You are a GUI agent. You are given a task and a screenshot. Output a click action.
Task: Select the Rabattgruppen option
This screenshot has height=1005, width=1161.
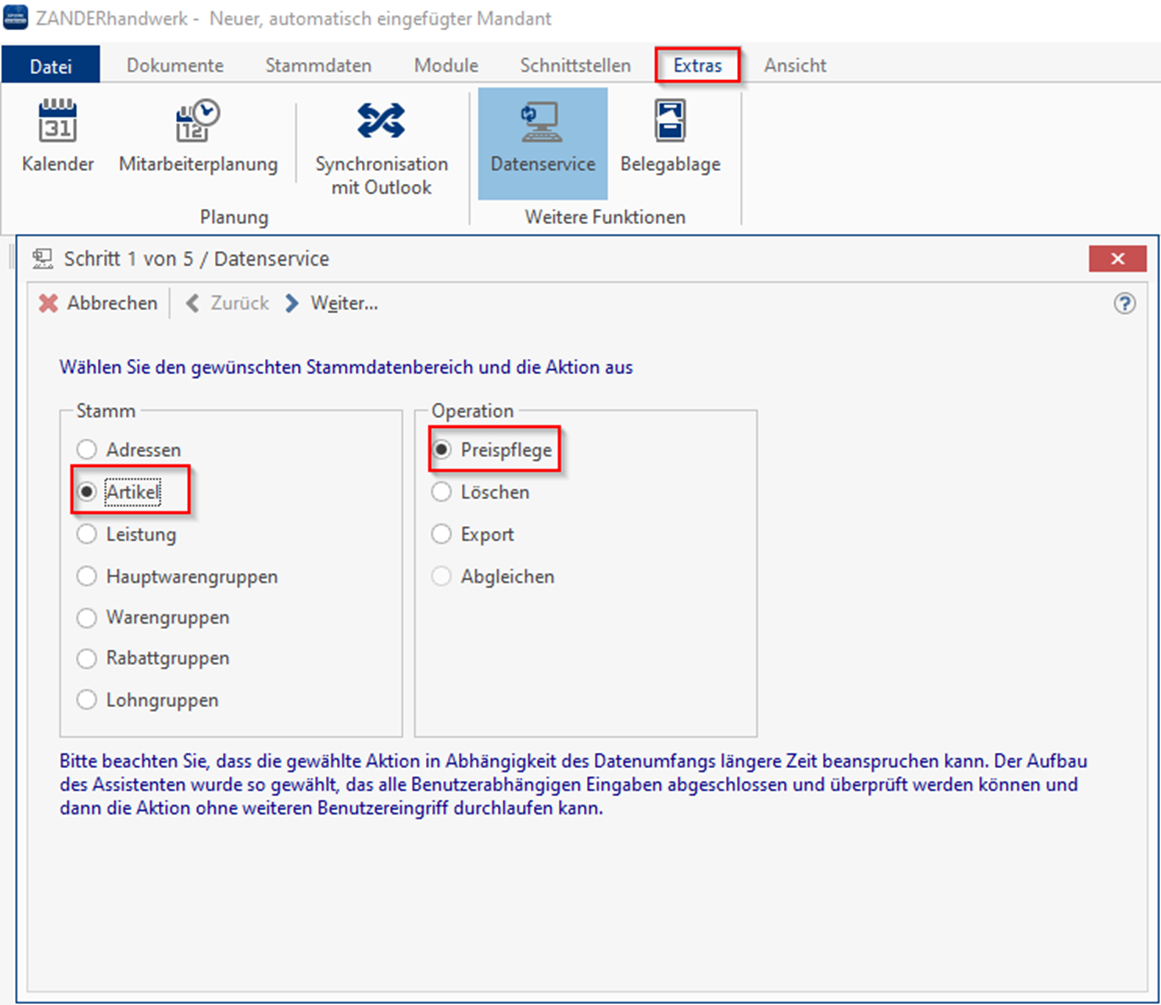click(x=87, y=659)
